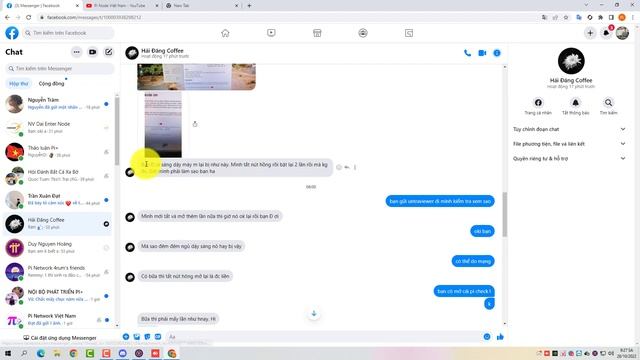Image resolution: width=640 pixels, height=360 pixels.
Task: Switch to the YouTube browser tab
Action: (x=121, y=6)
